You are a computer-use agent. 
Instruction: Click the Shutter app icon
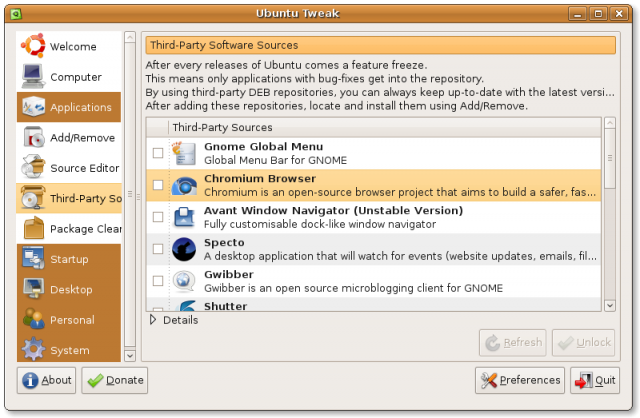point(187,306)
